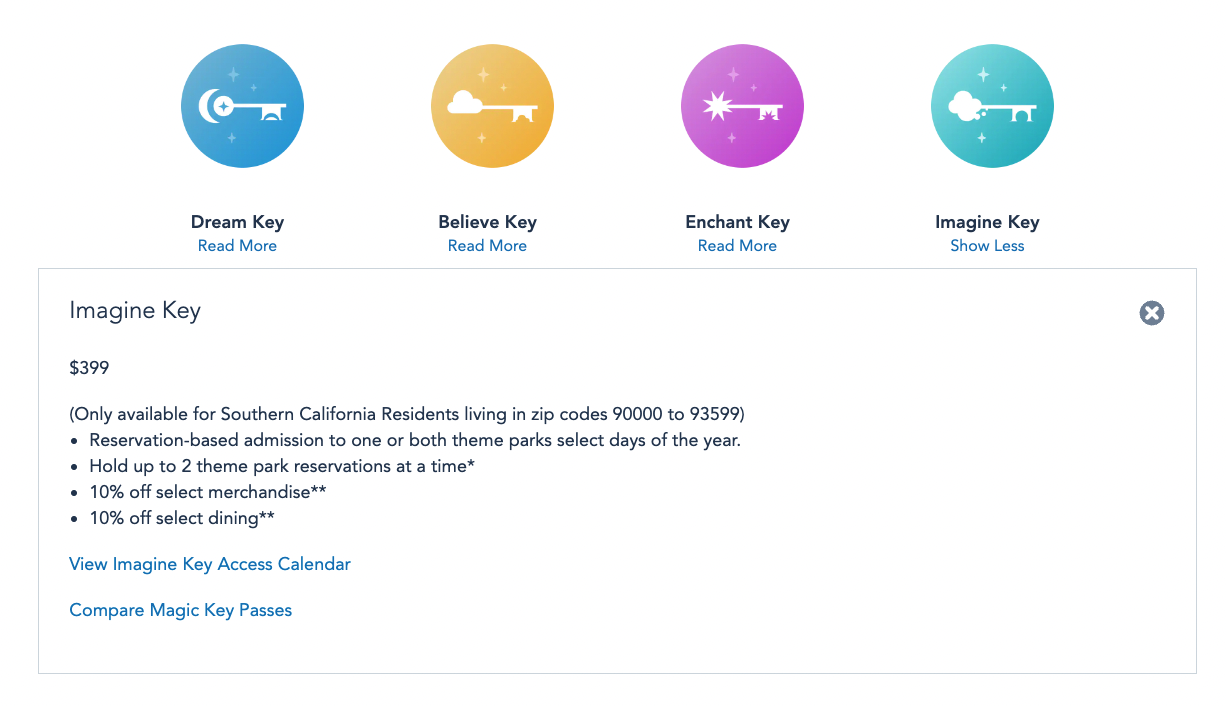Expand Read More under Enchant Key

pos(737,246)
